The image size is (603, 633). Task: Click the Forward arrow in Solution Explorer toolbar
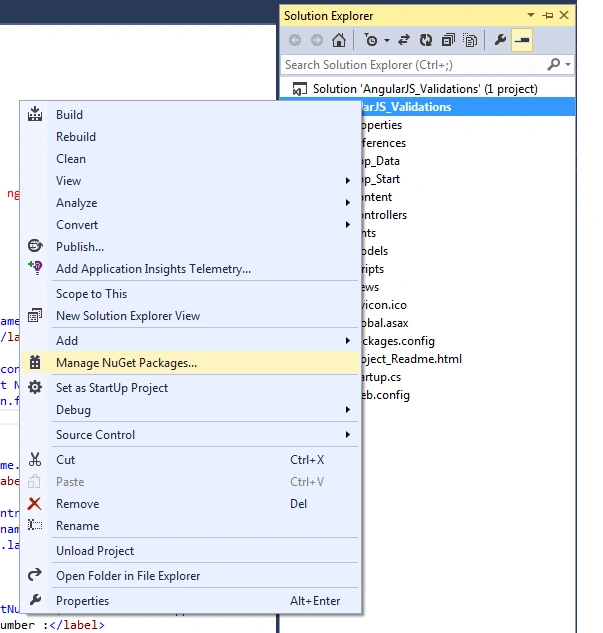coord(317,40)
